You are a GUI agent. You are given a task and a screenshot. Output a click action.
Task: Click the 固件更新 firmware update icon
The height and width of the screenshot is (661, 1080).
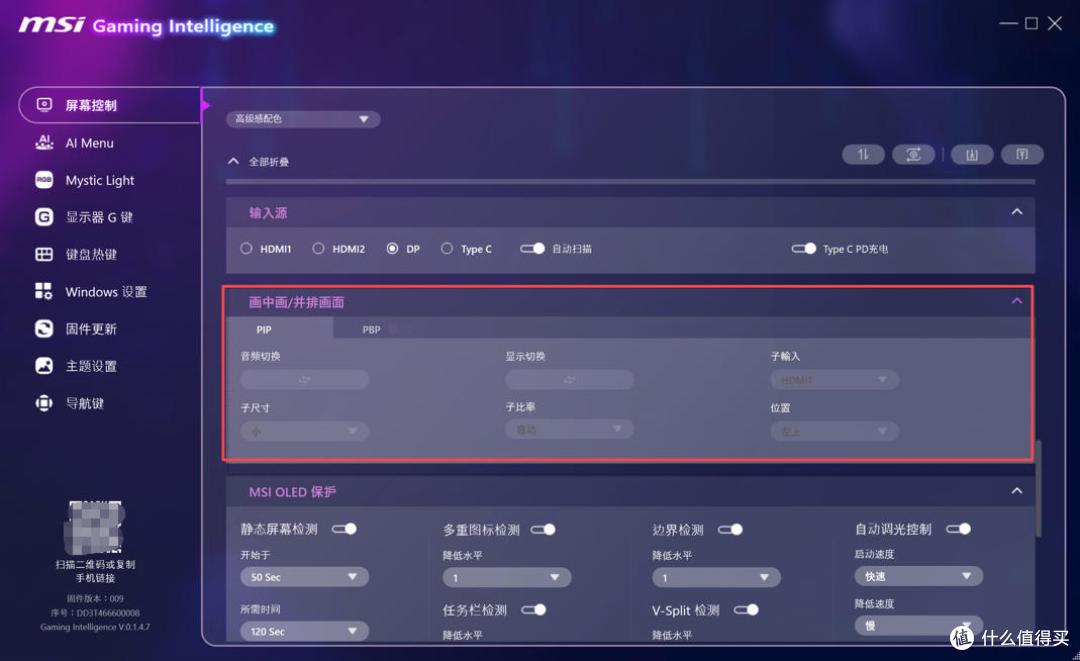(x=44, y=328)
